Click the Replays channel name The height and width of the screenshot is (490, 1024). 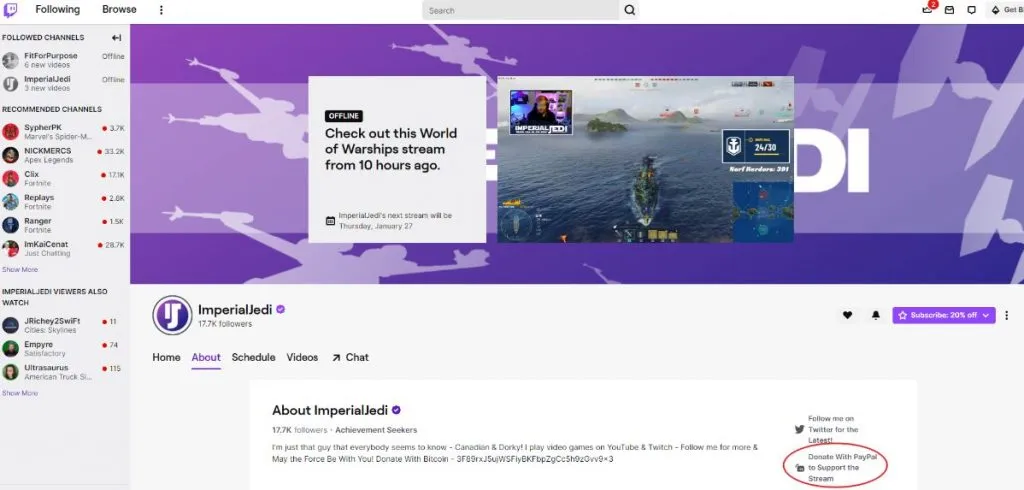pyautogui.click(x=39, y=197)
